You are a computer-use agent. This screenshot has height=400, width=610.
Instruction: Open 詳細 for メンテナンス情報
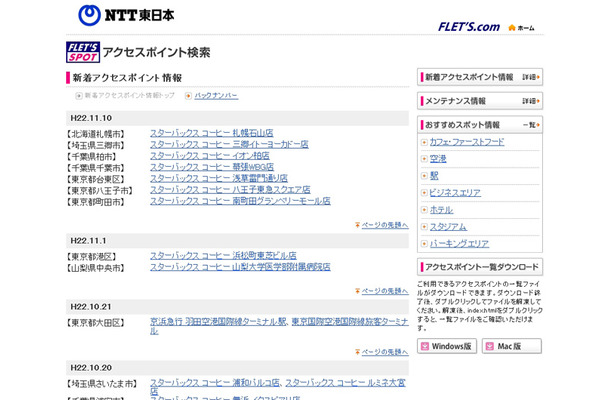[x=531, y=101]
